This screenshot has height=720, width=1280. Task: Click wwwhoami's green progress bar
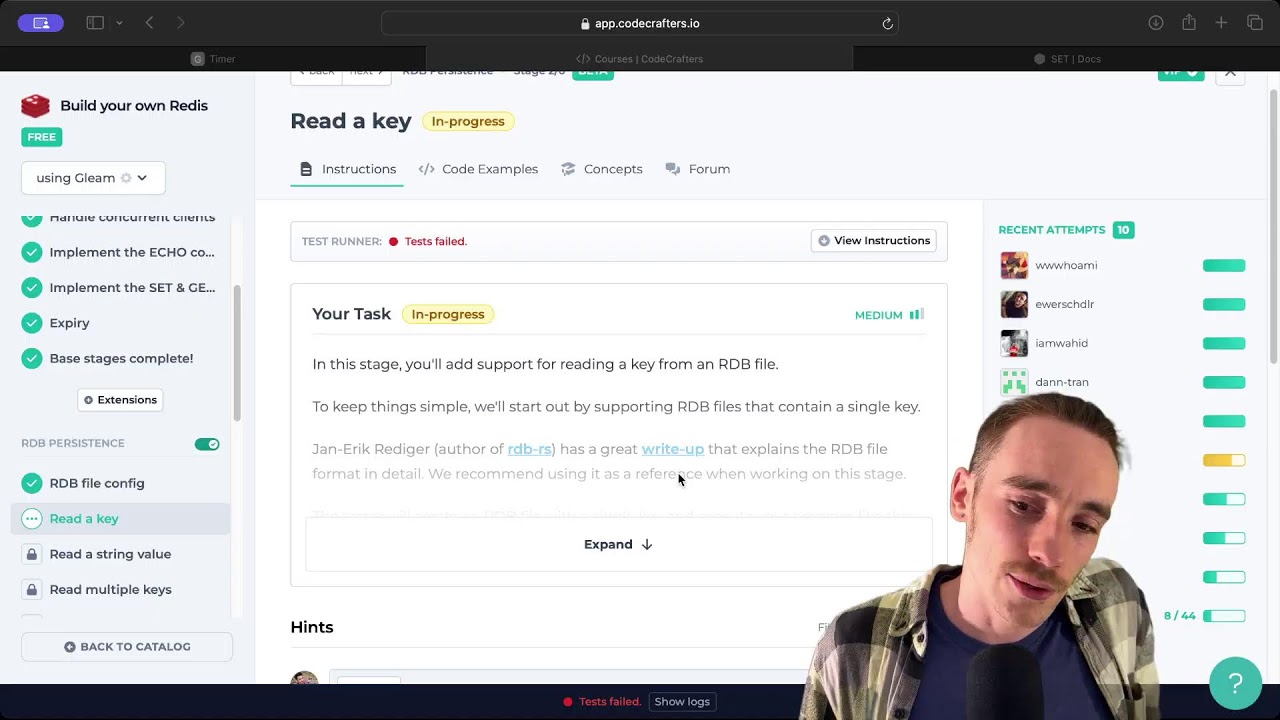coord(1224,265)
